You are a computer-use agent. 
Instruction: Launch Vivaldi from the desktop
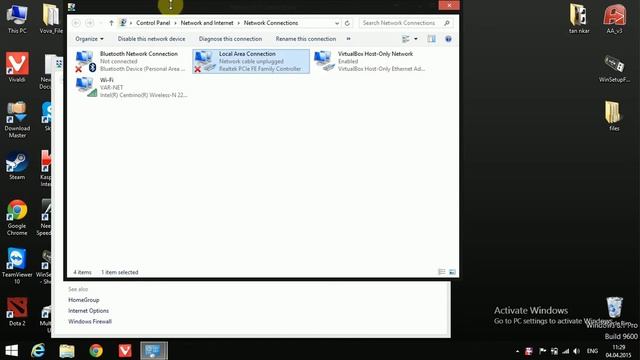point(17,67)
